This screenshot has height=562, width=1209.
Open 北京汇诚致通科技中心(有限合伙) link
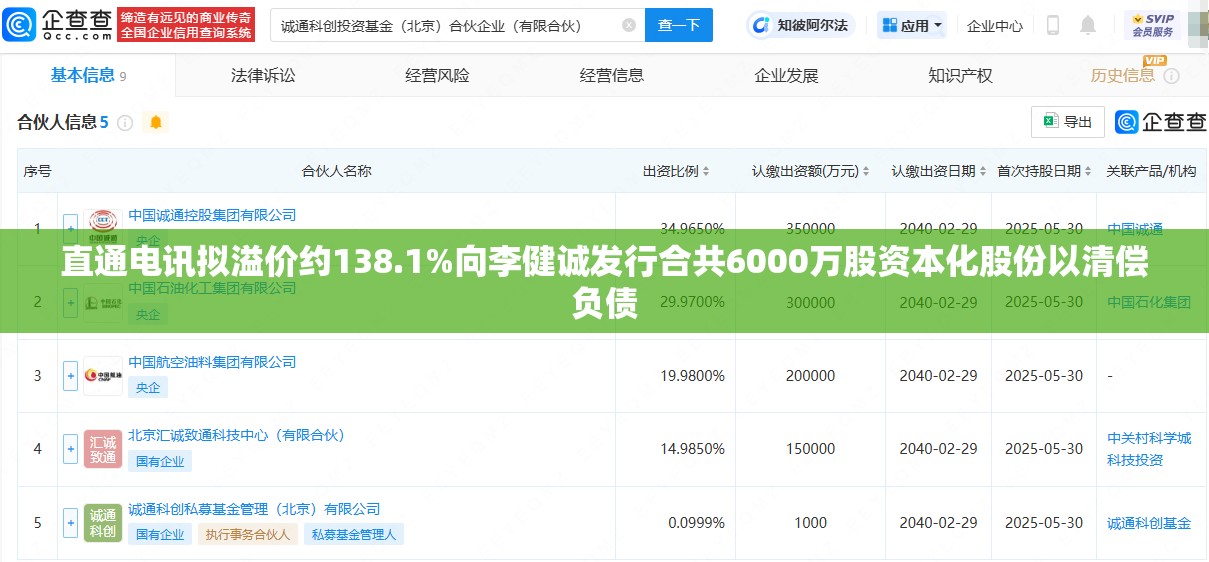[237, 435]
